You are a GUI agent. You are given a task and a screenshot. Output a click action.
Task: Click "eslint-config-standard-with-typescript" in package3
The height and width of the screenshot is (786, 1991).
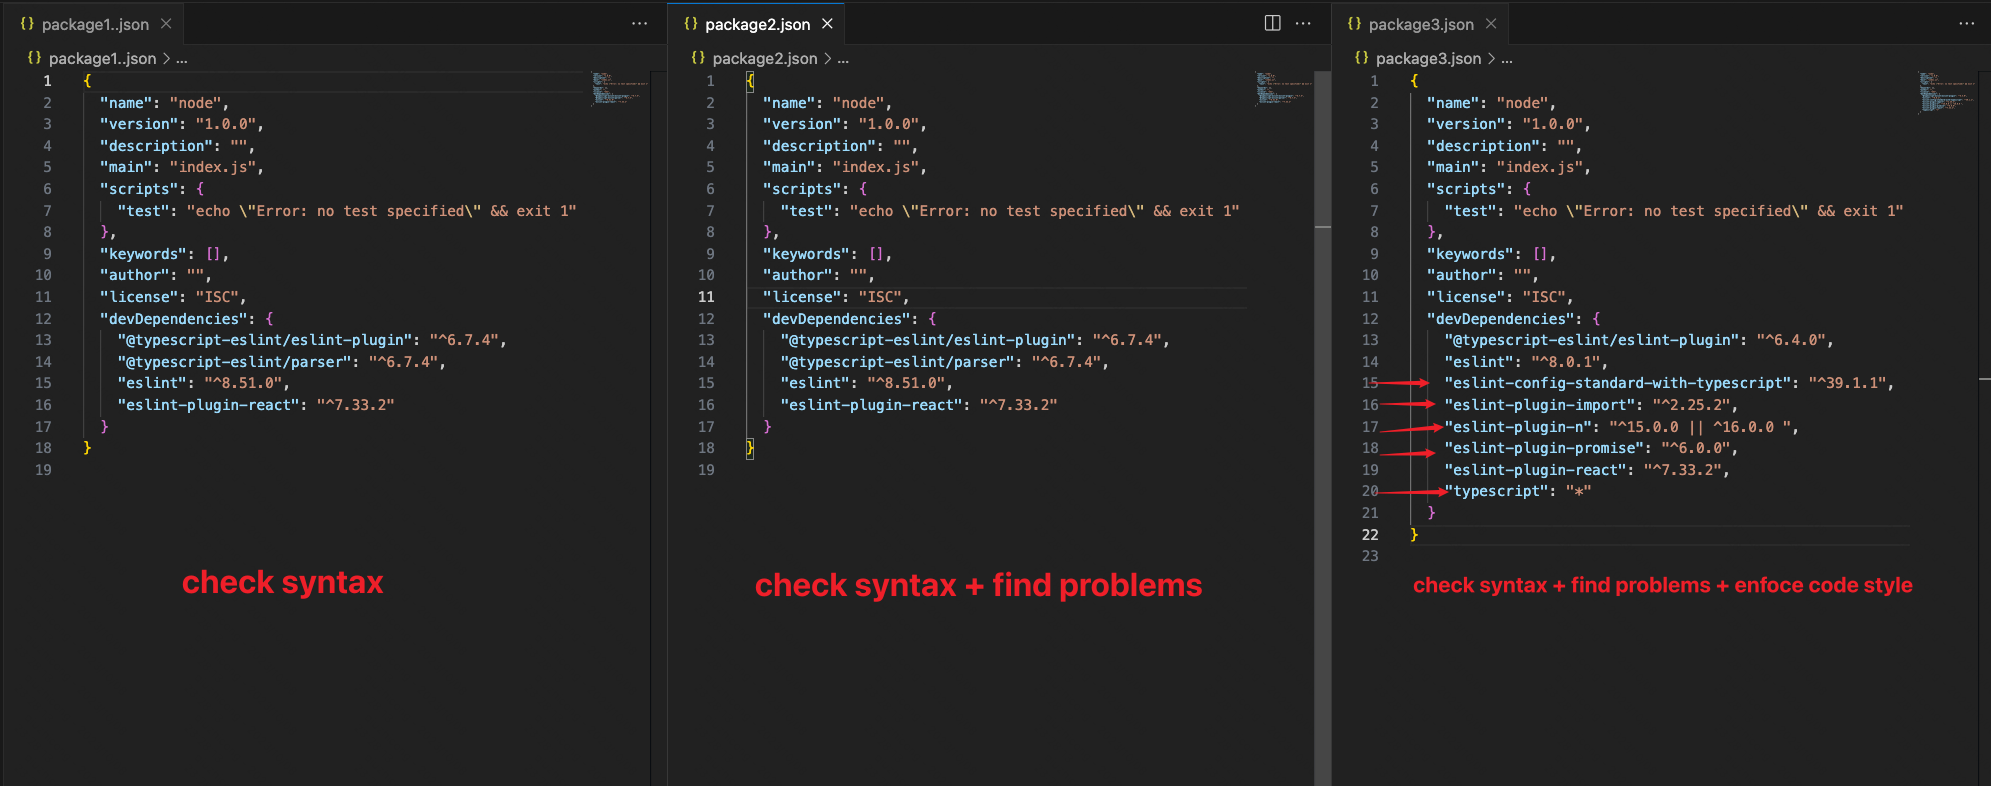click(x=1619, y=383)
